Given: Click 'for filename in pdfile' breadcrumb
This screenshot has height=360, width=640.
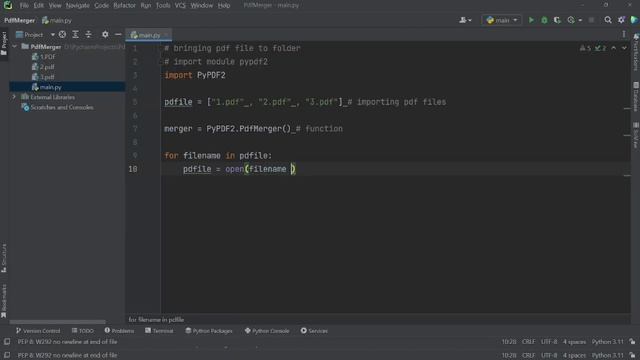Looking at the screenshot, I should [156, 320].
